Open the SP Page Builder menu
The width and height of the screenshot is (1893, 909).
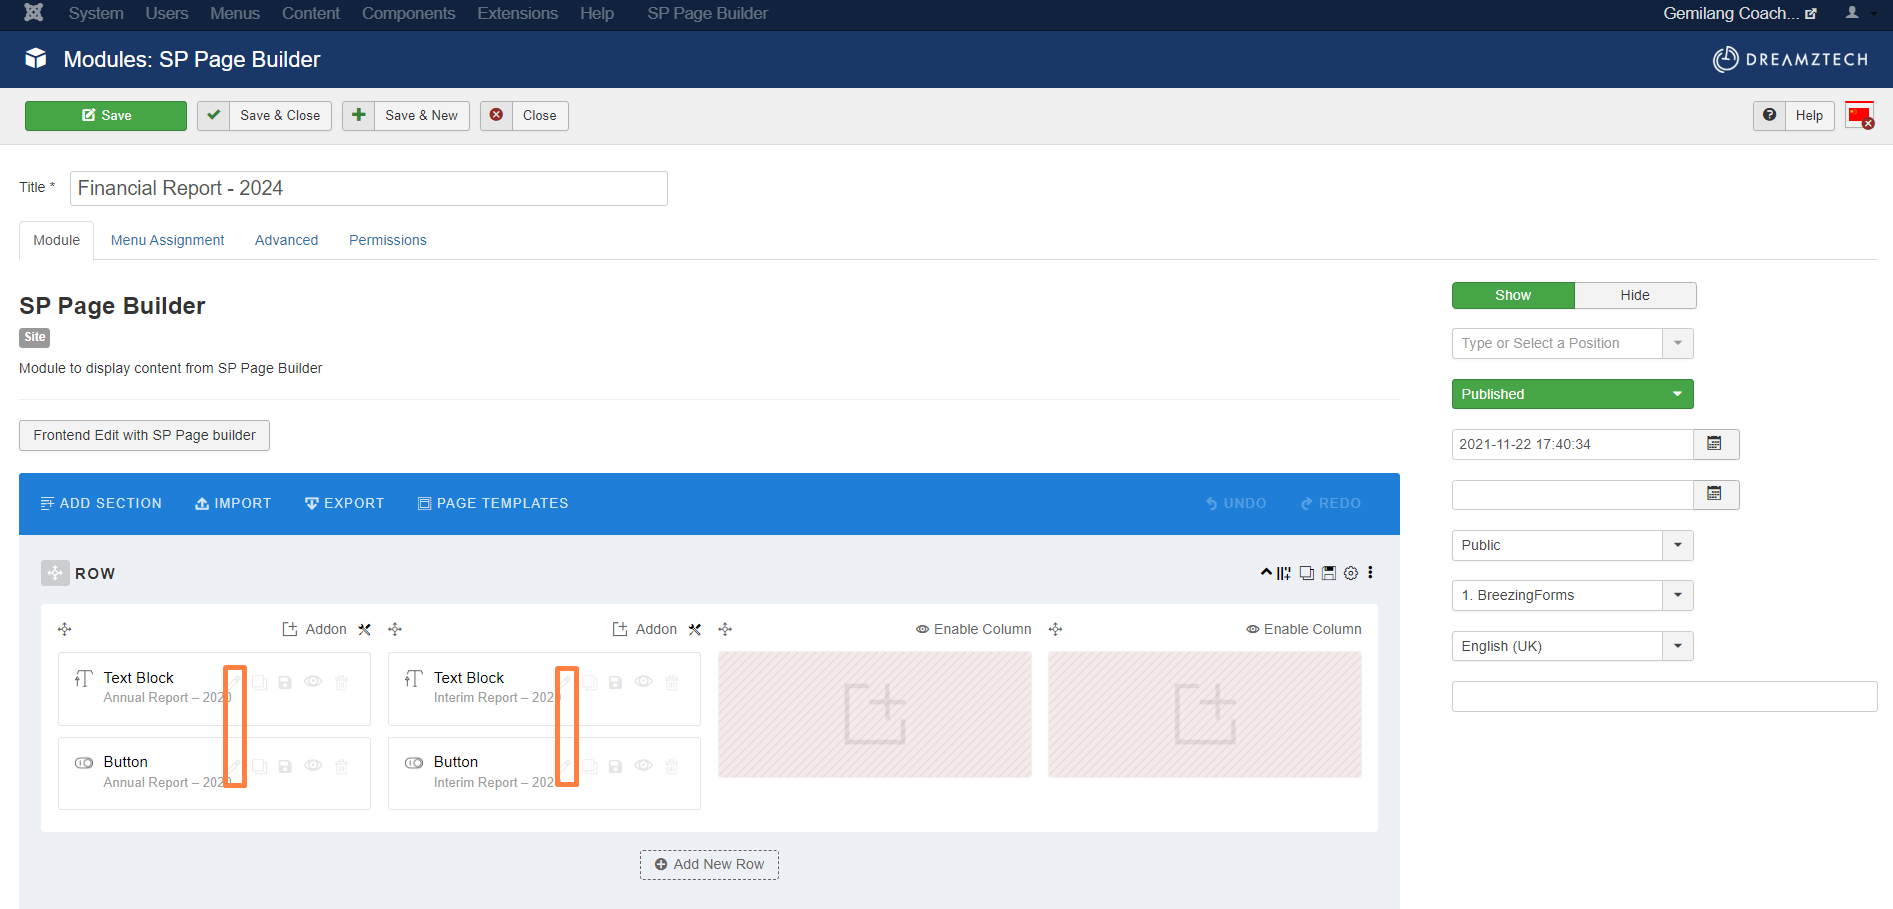(x=707, y=13)
